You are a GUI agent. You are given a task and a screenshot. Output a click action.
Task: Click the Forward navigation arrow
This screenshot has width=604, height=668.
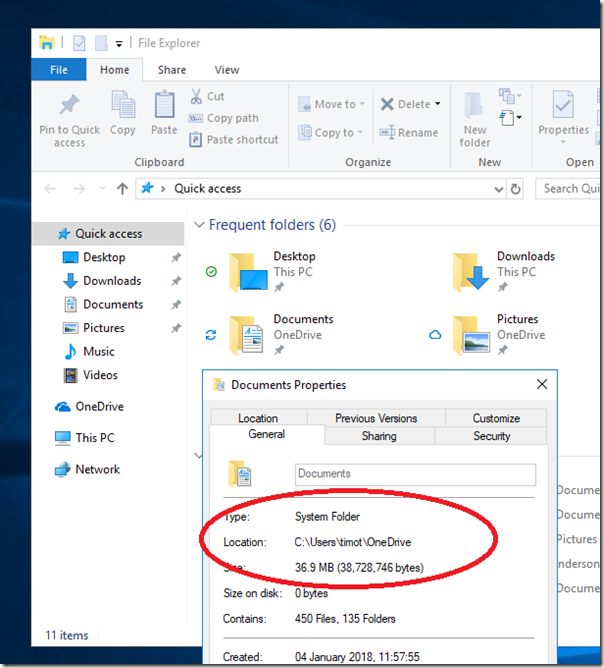[79, 188]
